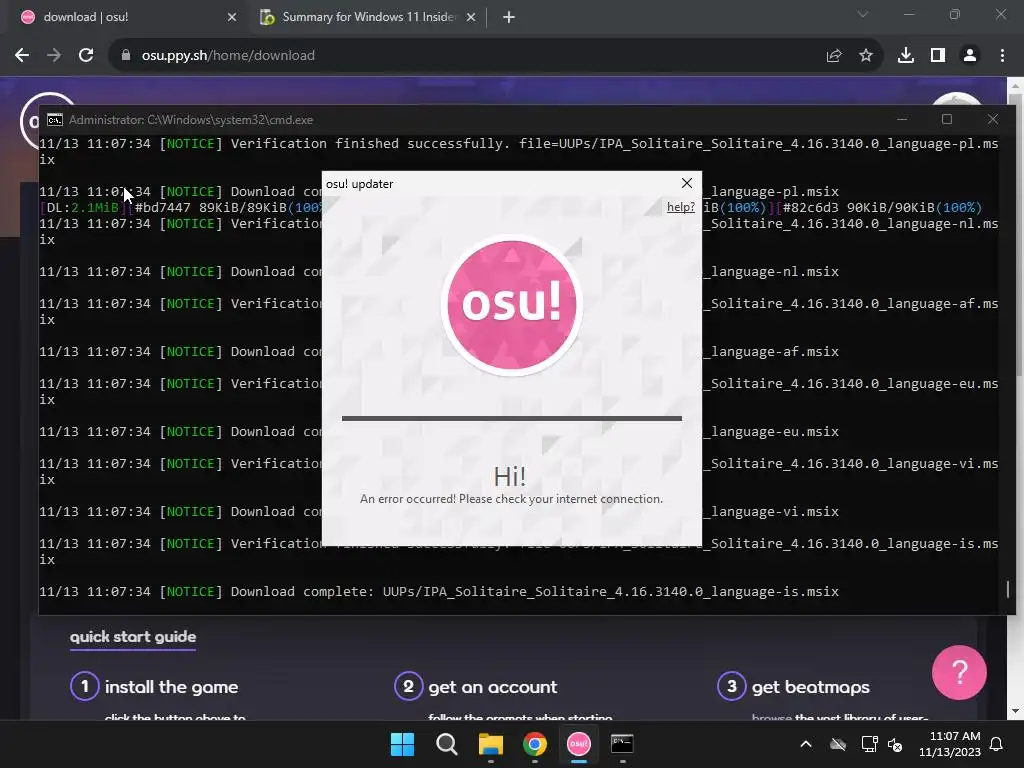Open File Explorer from taskbar
The image size is (1024, 768).
pyautogui.click(x=490, y=744)
